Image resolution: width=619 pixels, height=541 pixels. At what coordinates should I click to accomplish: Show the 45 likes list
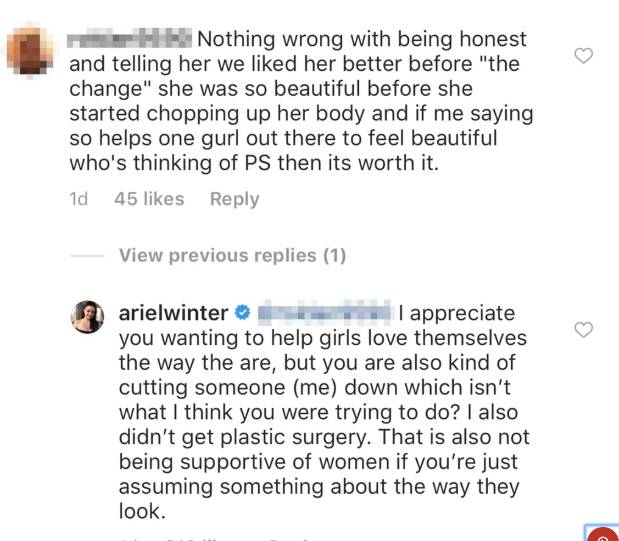click(149, 199)
